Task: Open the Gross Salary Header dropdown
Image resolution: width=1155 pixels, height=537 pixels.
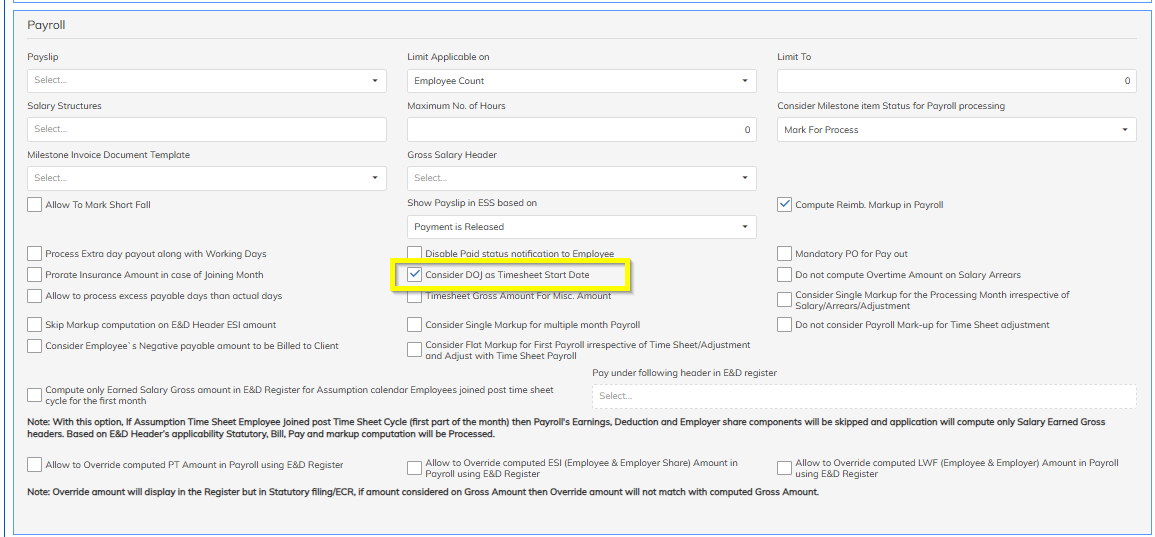Action: [x=581, y=178]
